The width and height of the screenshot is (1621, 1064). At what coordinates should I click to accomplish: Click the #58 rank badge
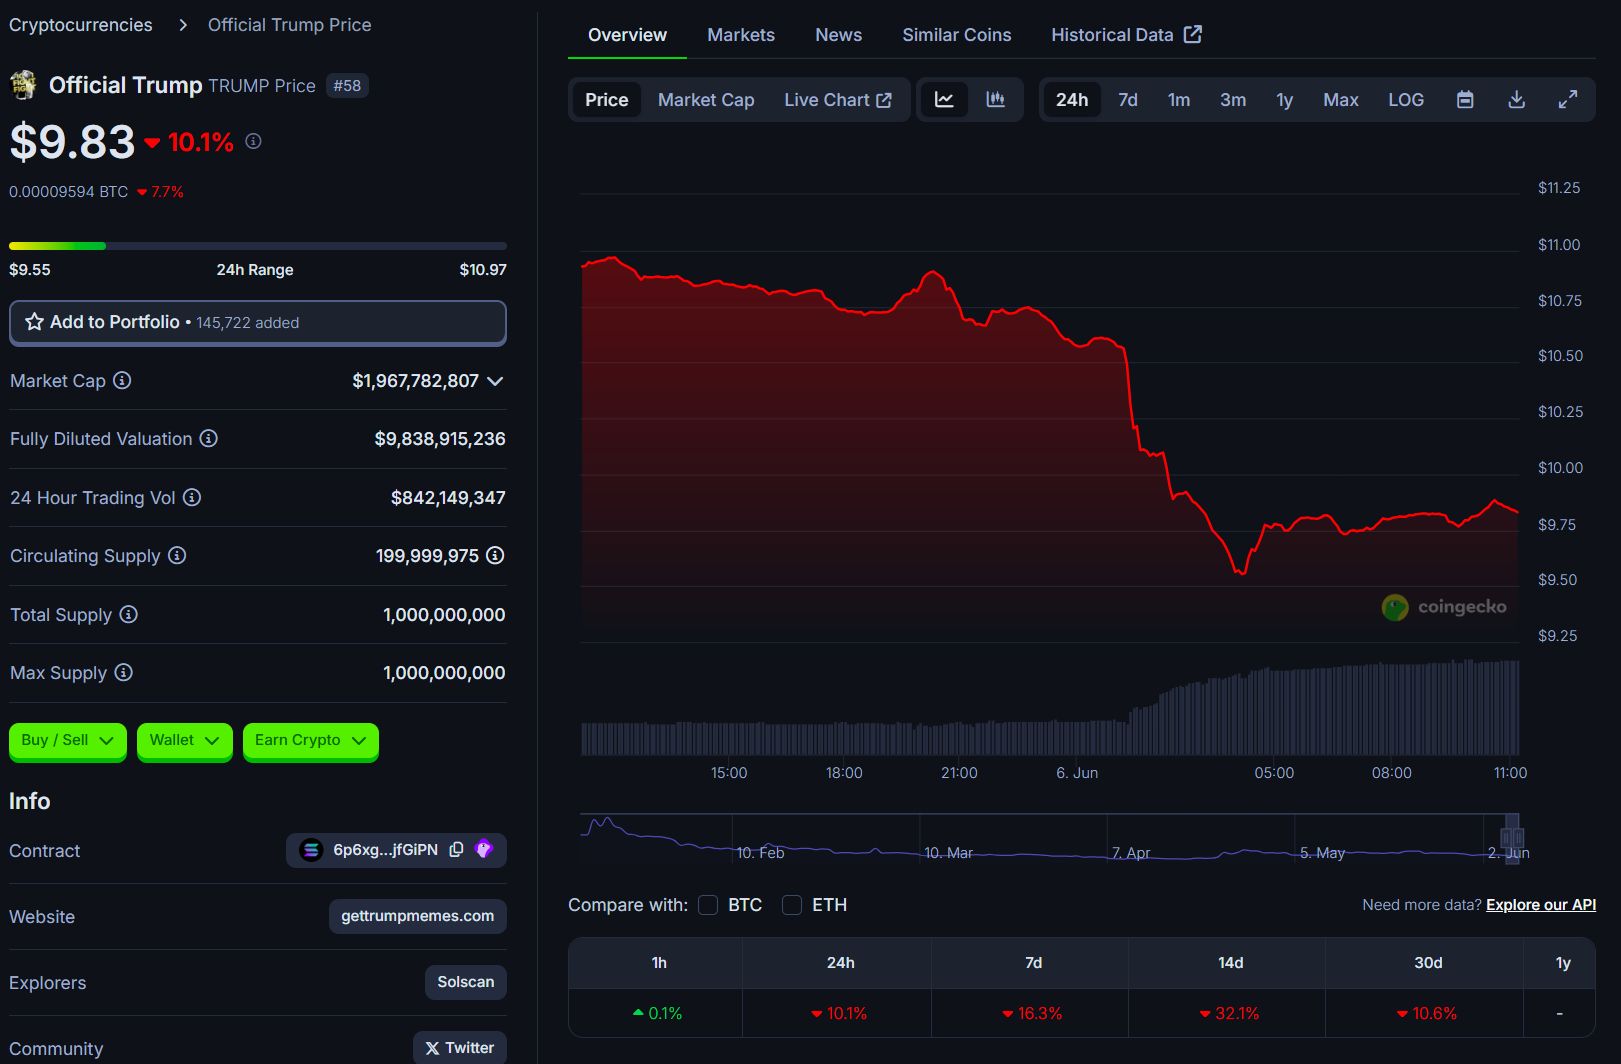pos(347,86)
